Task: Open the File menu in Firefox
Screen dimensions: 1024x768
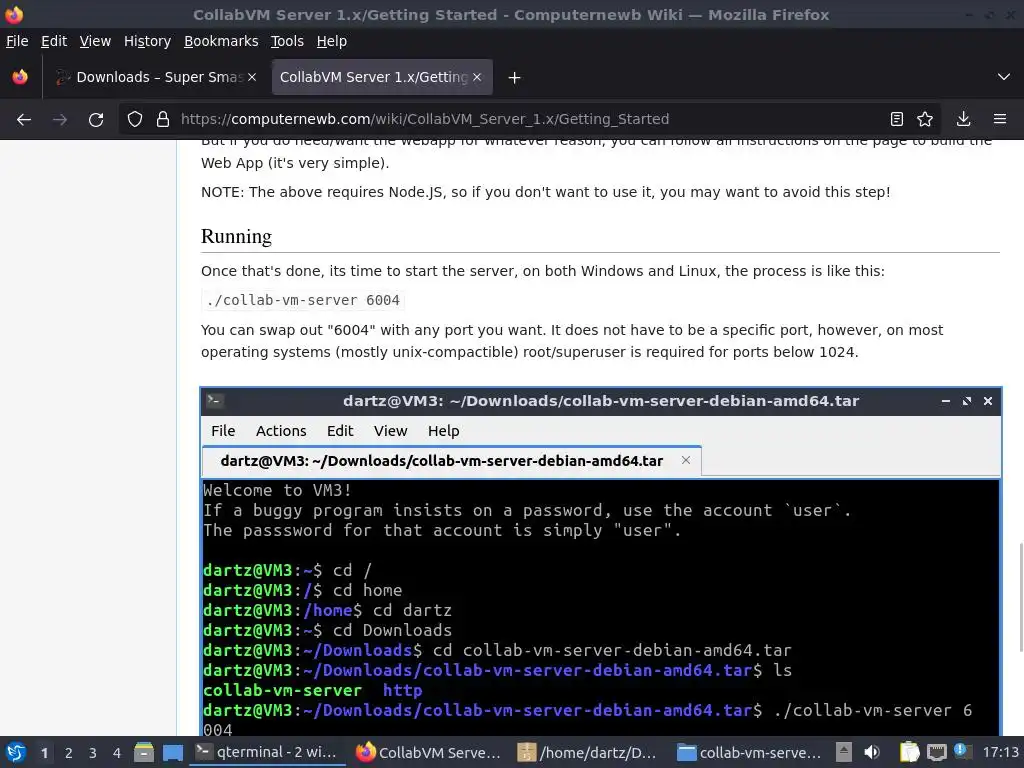Action: coord(17,41)
